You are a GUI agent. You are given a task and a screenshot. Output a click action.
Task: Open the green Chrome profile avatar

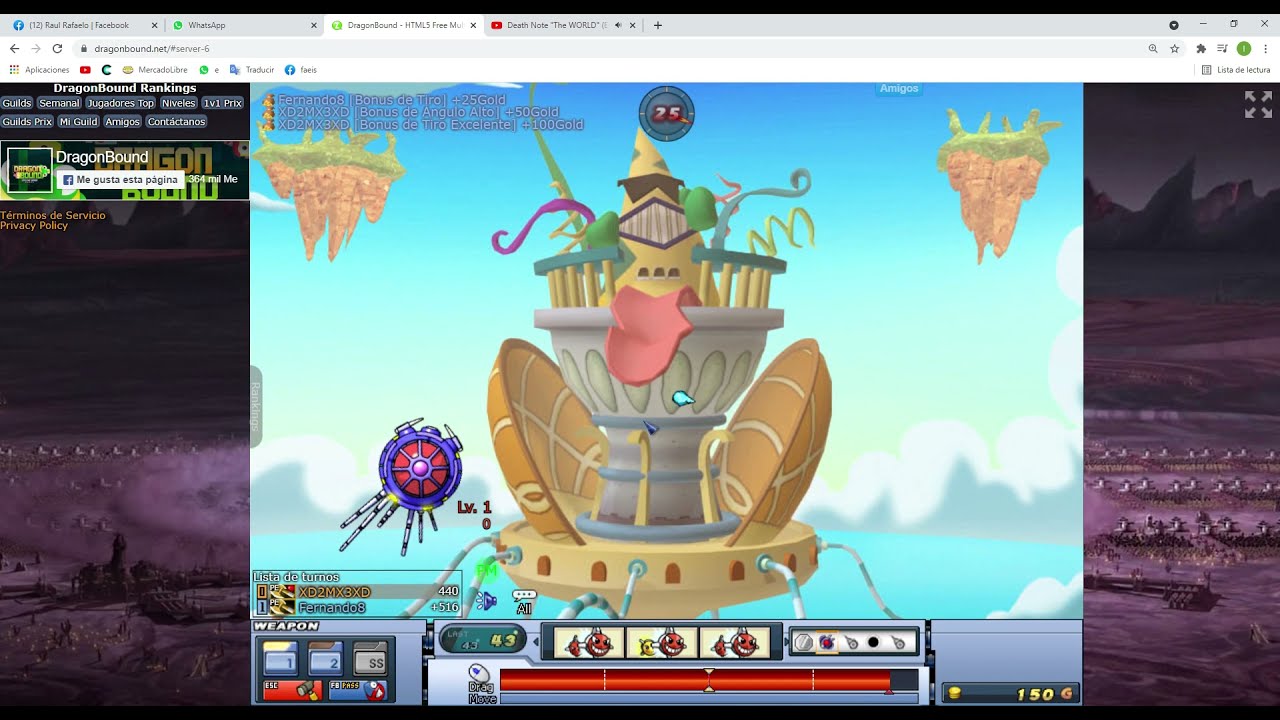click(x=1244, y=48)
